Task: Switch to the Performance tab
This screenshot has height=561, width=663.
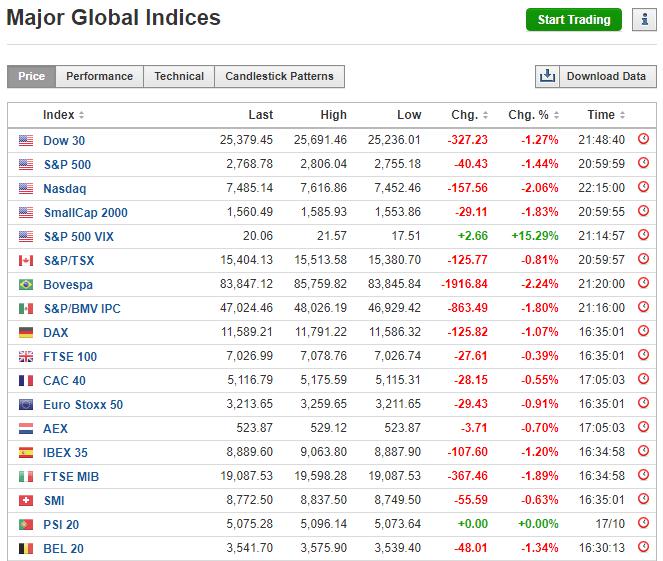Action: point(99,76)
